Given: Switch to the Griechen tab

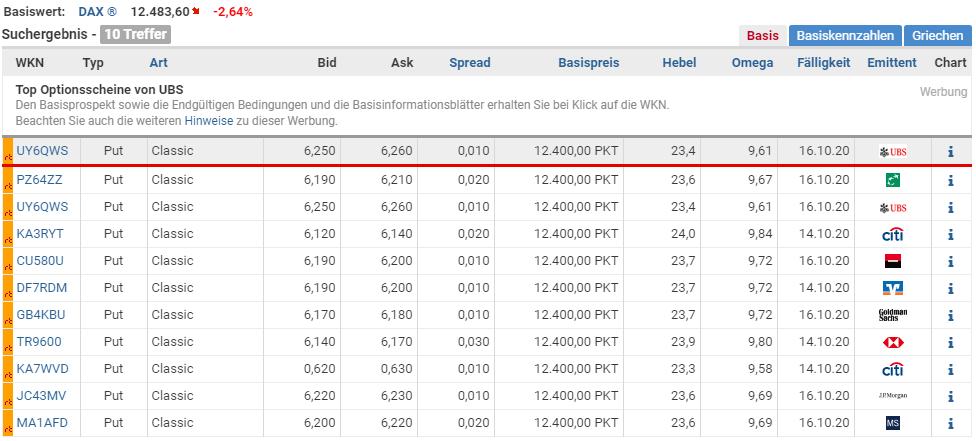Looking at the screenshot, I should [x=937, y=36].
